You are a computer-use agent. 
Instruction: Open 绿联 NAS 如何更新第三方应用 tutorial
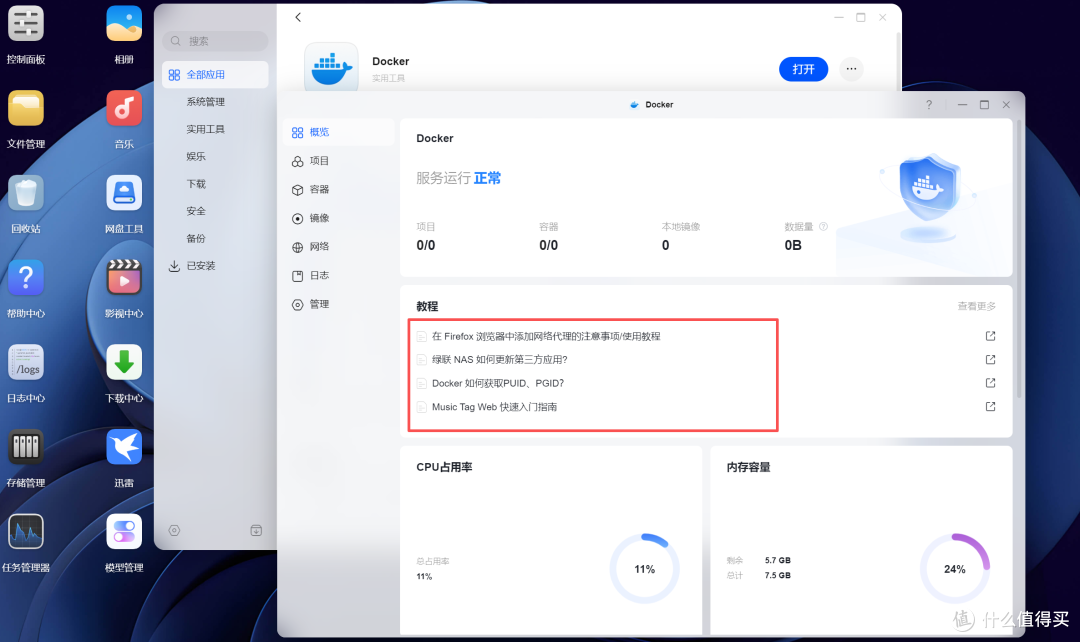coord(499,360)
